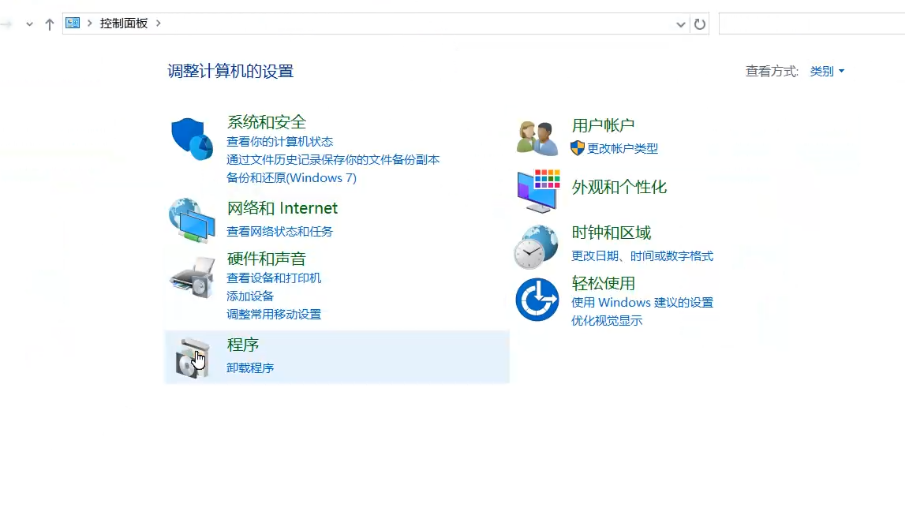Open the Ease of Access icon

(x=537, y=299)
